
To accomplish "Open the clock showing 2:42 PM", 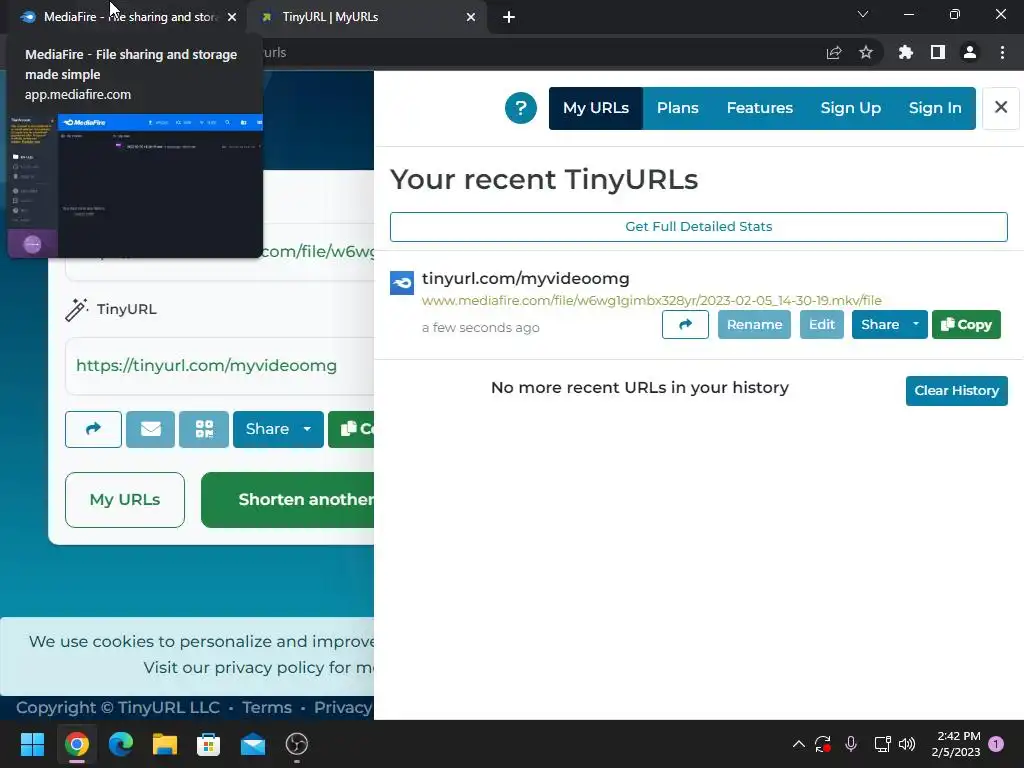I will click(955, 744).
